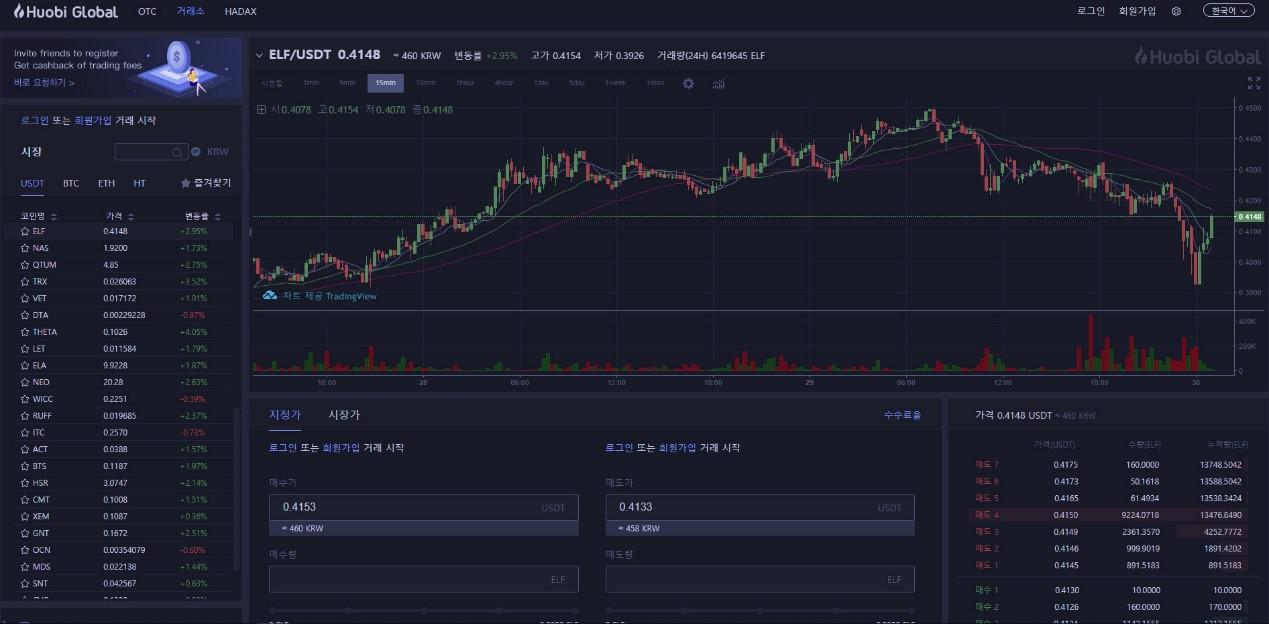
Task: Click the market list scrollbar
Action: coord(237,490)
